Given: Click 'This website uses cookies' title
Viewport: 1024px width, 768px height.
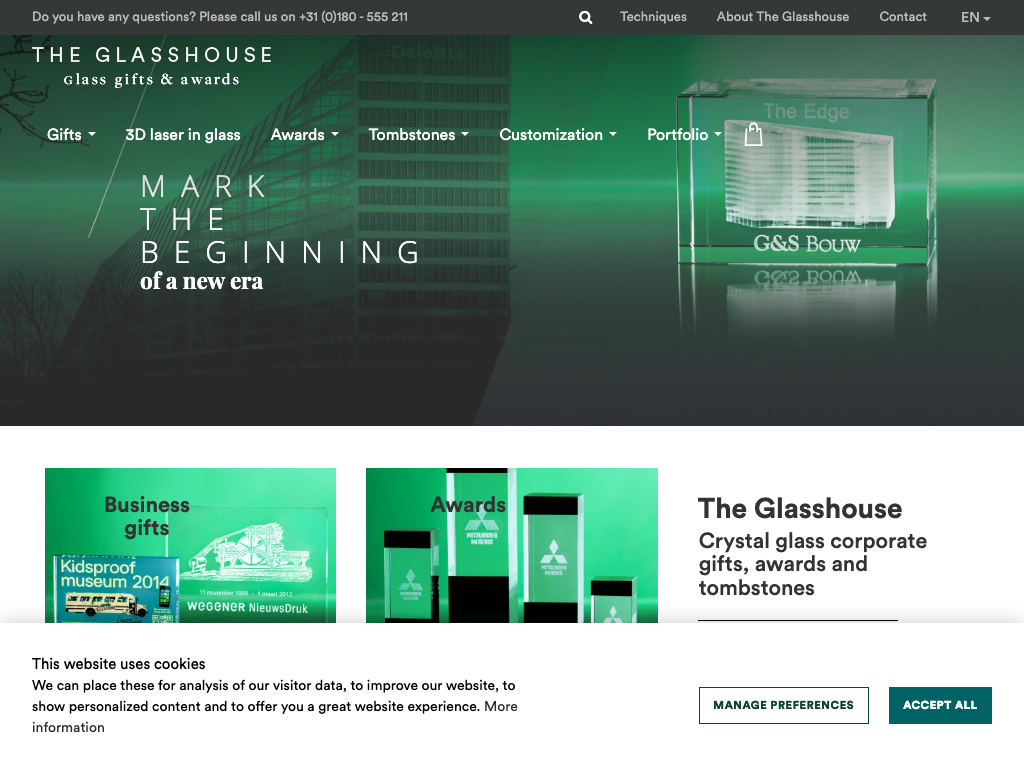Looking at the screenshot, I should click(118, 664).
